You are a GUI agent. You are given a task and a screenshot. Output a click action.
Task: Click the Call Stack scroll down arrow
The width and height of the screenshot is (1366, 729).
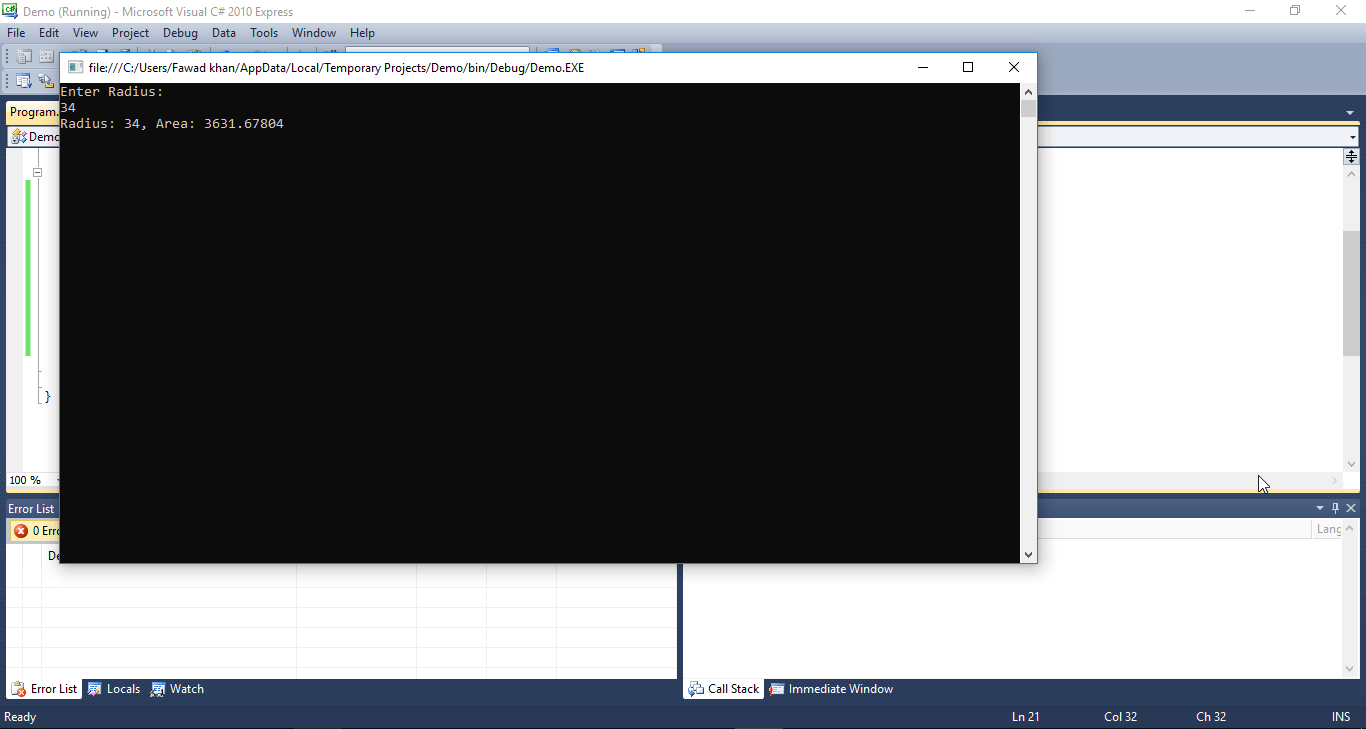[x=1351, y=669]
